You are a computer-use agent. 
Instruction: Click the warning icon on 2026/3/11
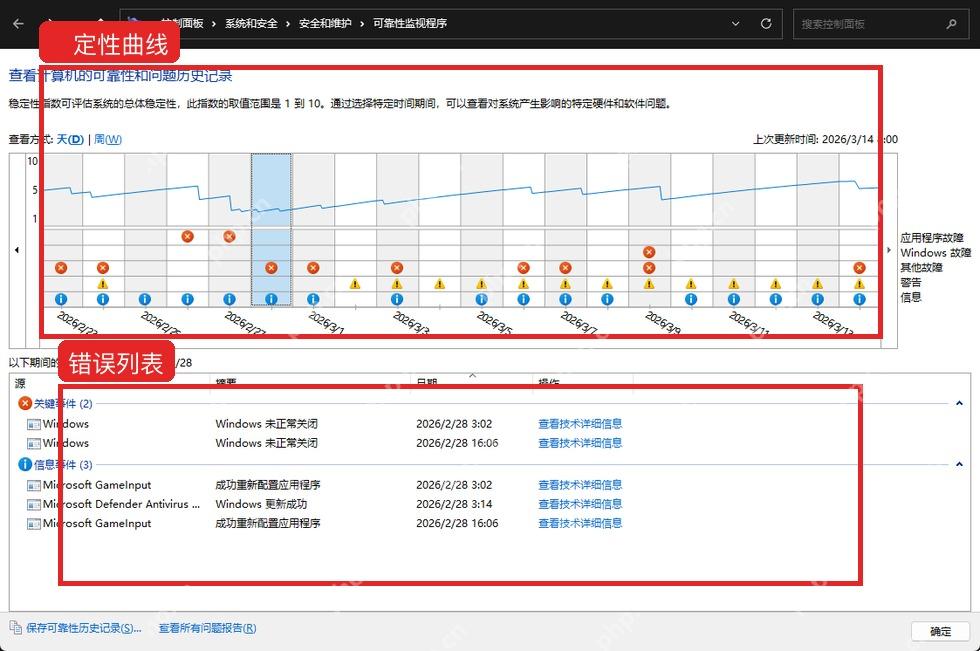(x=733, y=284)
